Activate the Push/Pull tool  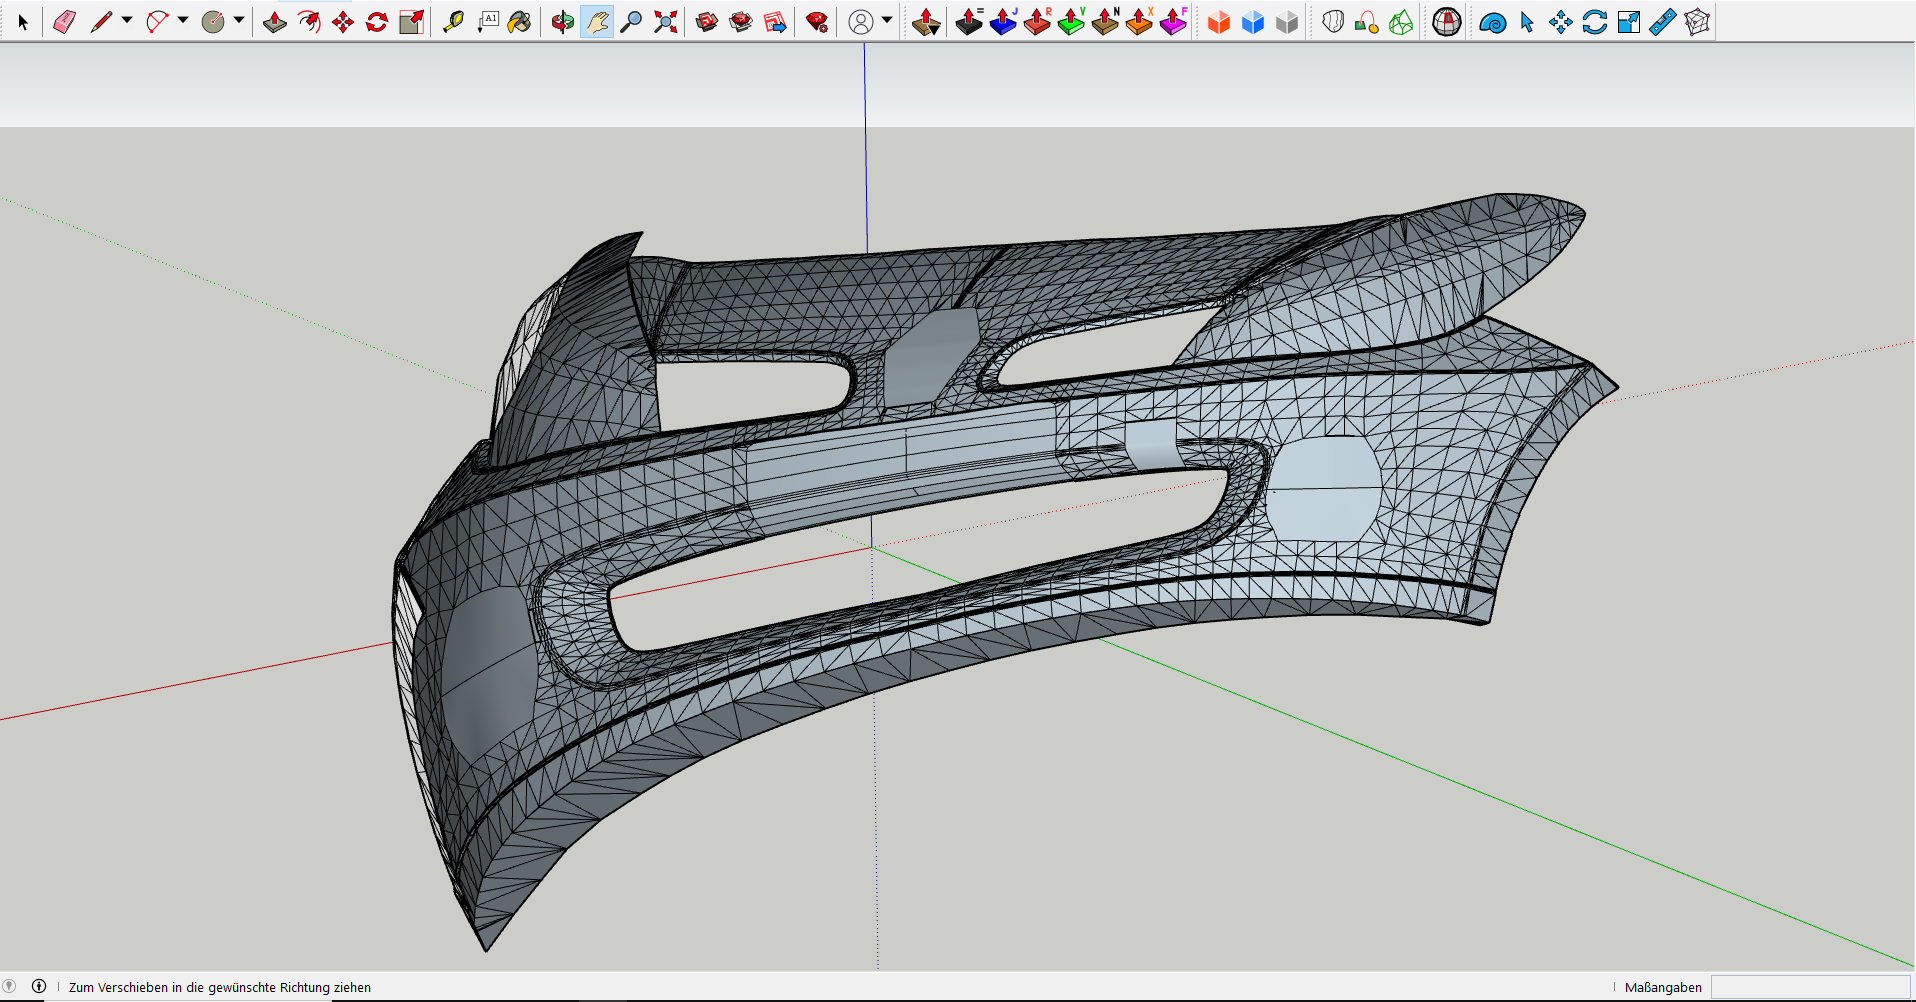(275, 22)
